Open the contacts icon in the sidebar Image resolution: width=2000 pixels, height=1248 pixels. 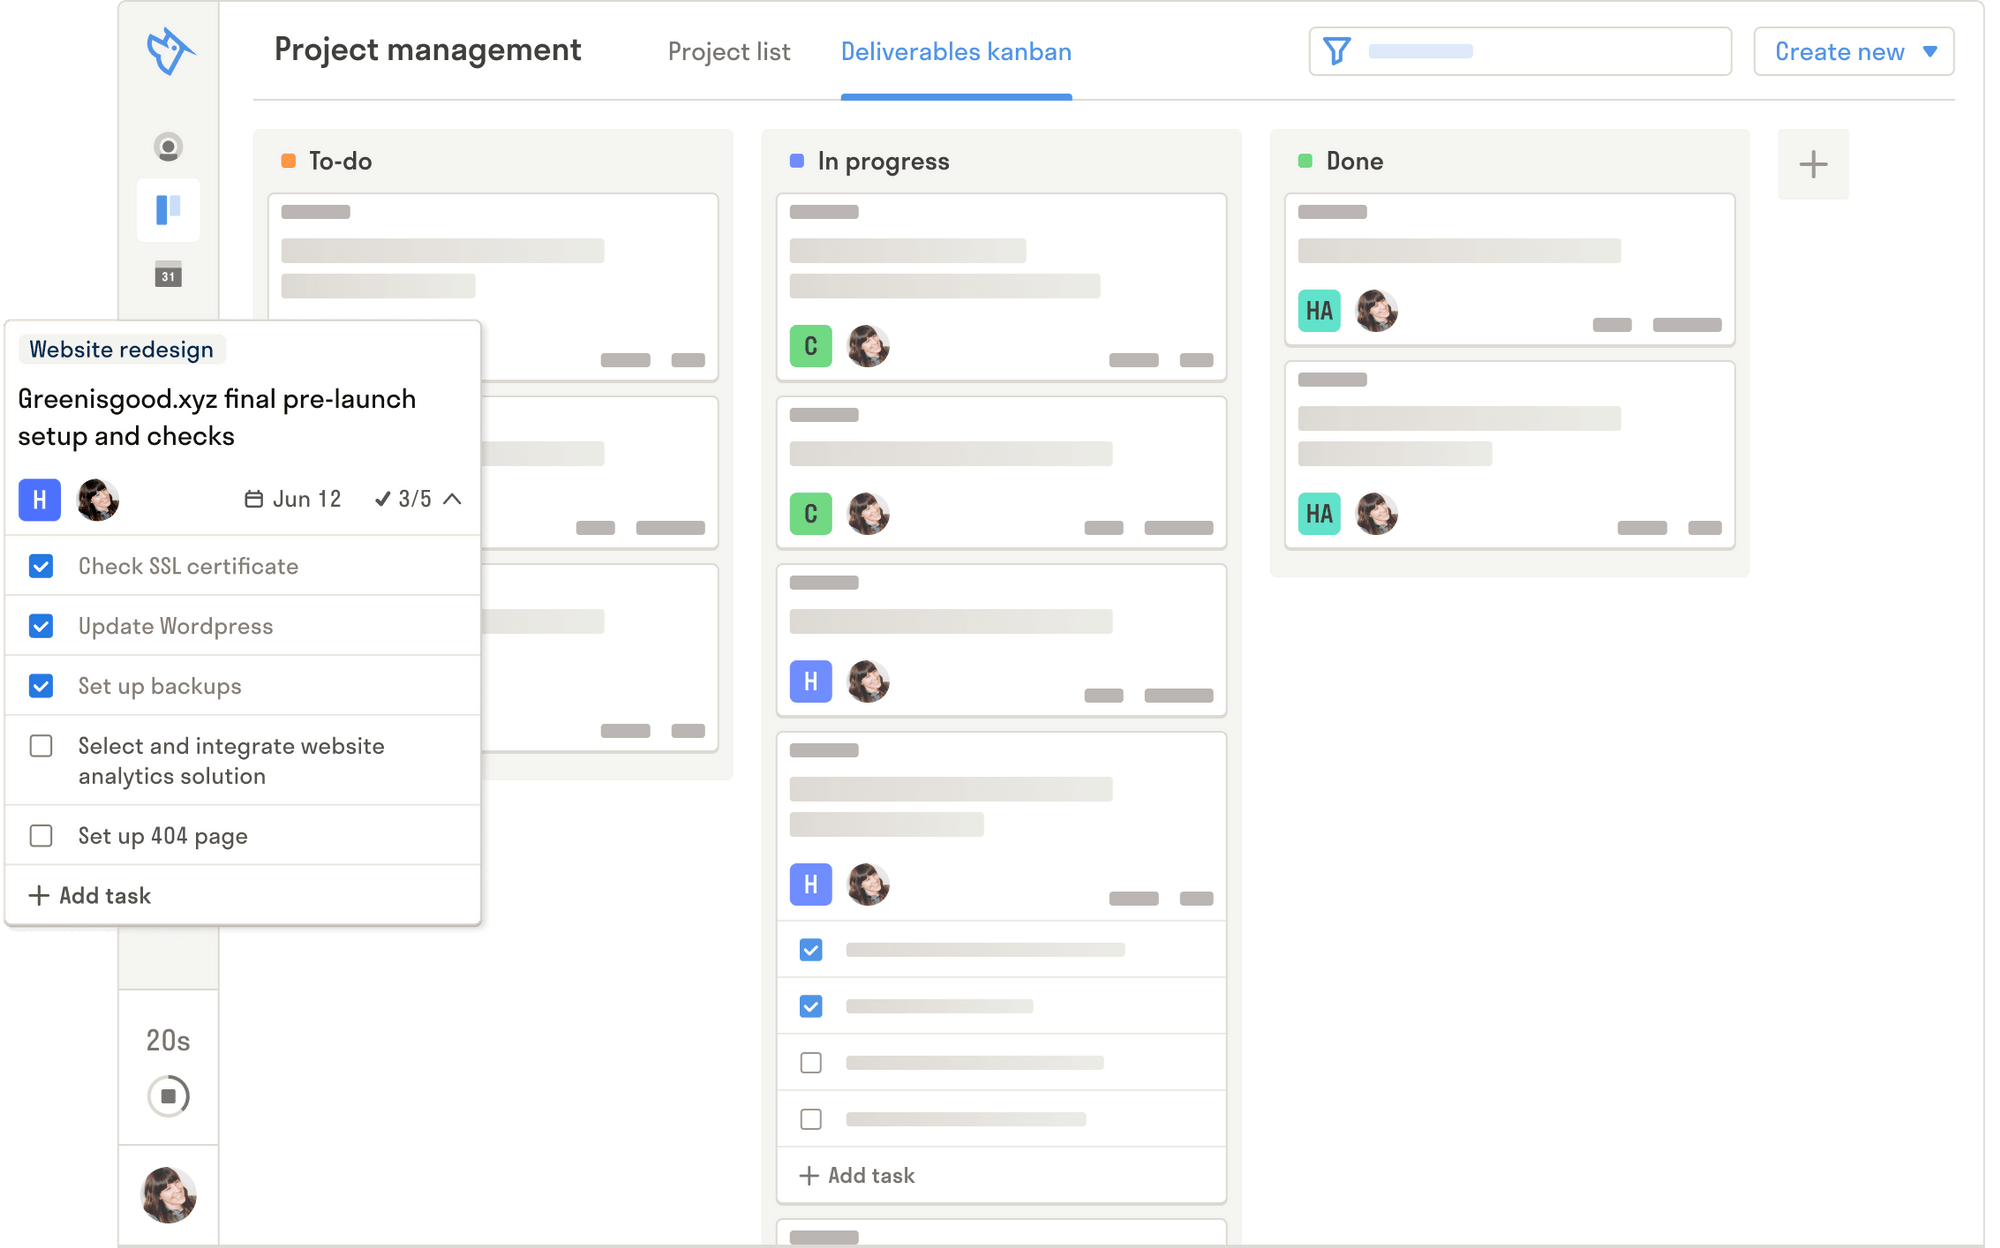(168, 146)
